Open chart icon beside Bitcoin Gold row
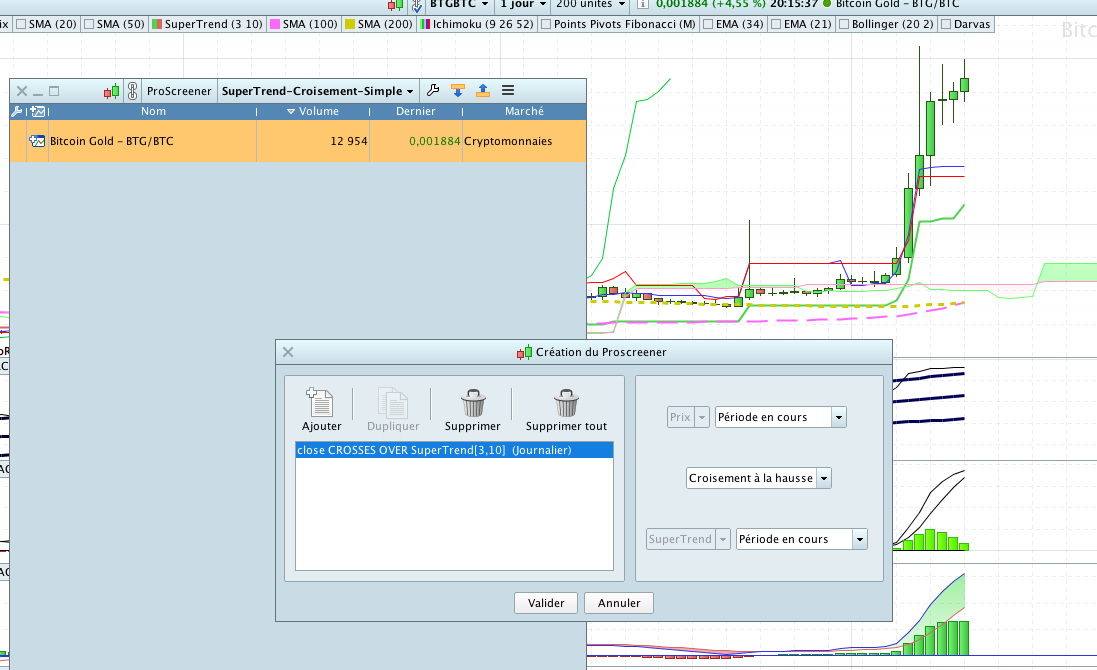1097x670 pixels. pos(38,142)
